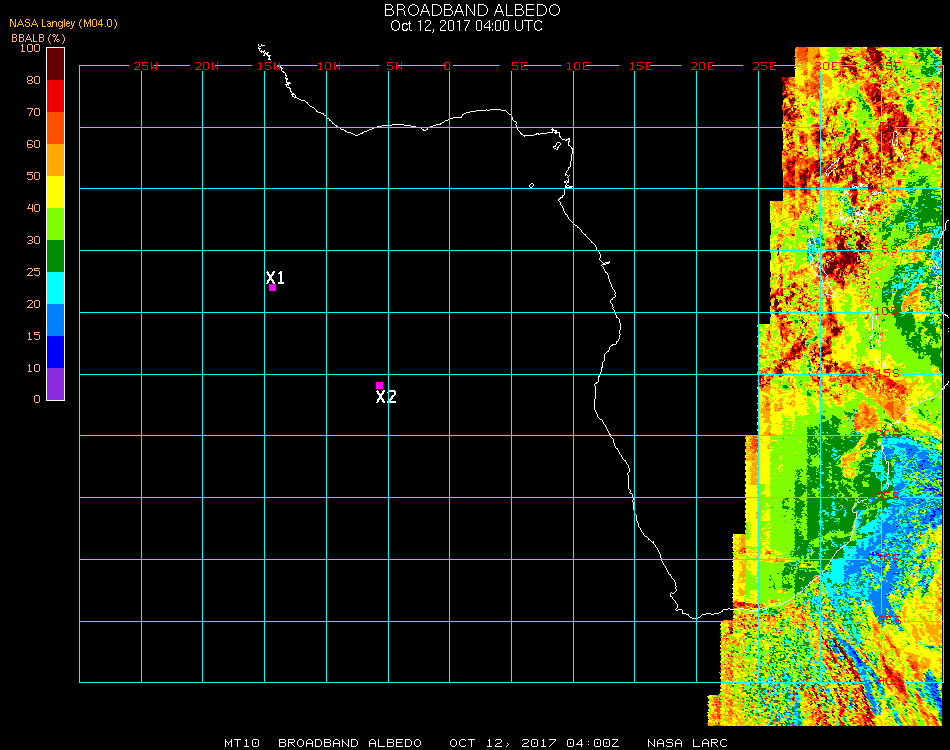Click the 10W longitude label
The image size is (950, 750).
coord(329,66)
